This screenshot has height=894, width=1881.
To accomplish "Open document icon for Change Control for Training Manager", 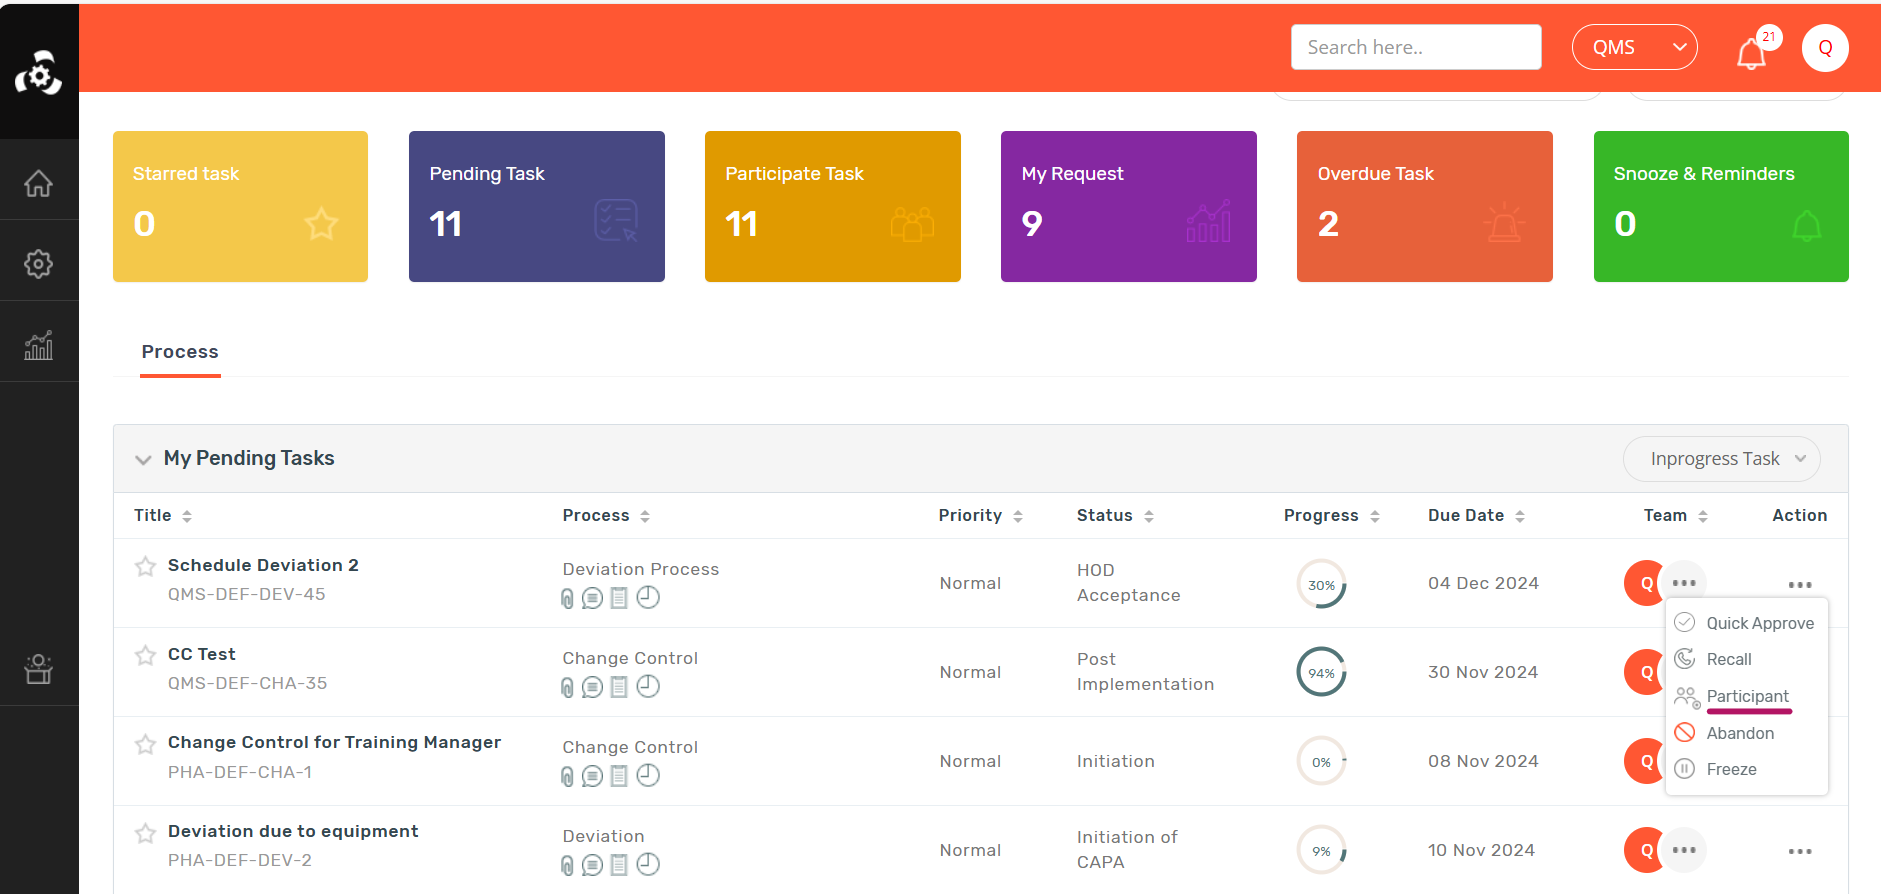I will 619,776.
